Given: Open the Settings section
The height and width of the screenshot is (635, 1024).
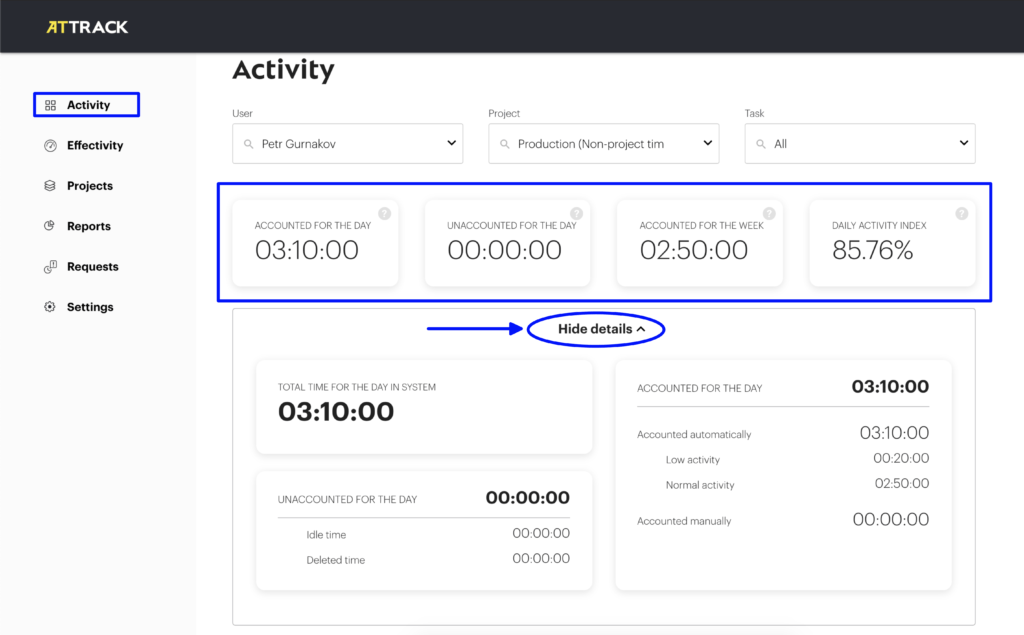Looking at the screenshot, I should tap(90, 307).
